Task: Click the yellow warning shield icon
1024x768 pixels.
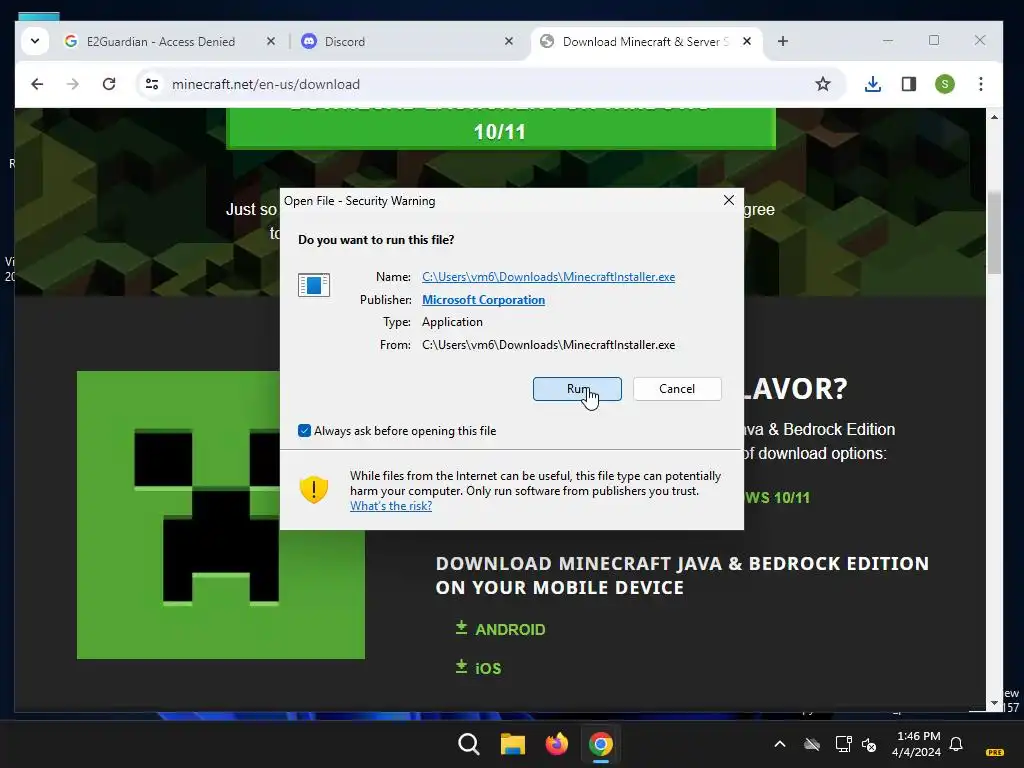Action: tap(313, 489)
